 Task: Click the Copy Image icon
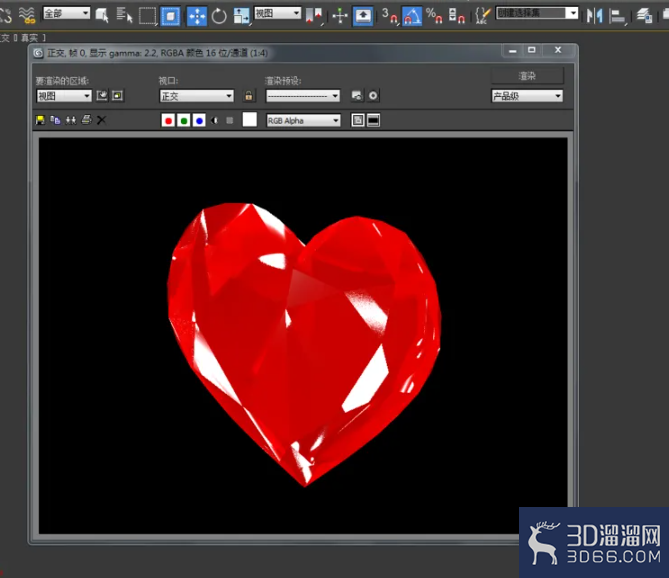pyautogui.click(x=55, y=120)
